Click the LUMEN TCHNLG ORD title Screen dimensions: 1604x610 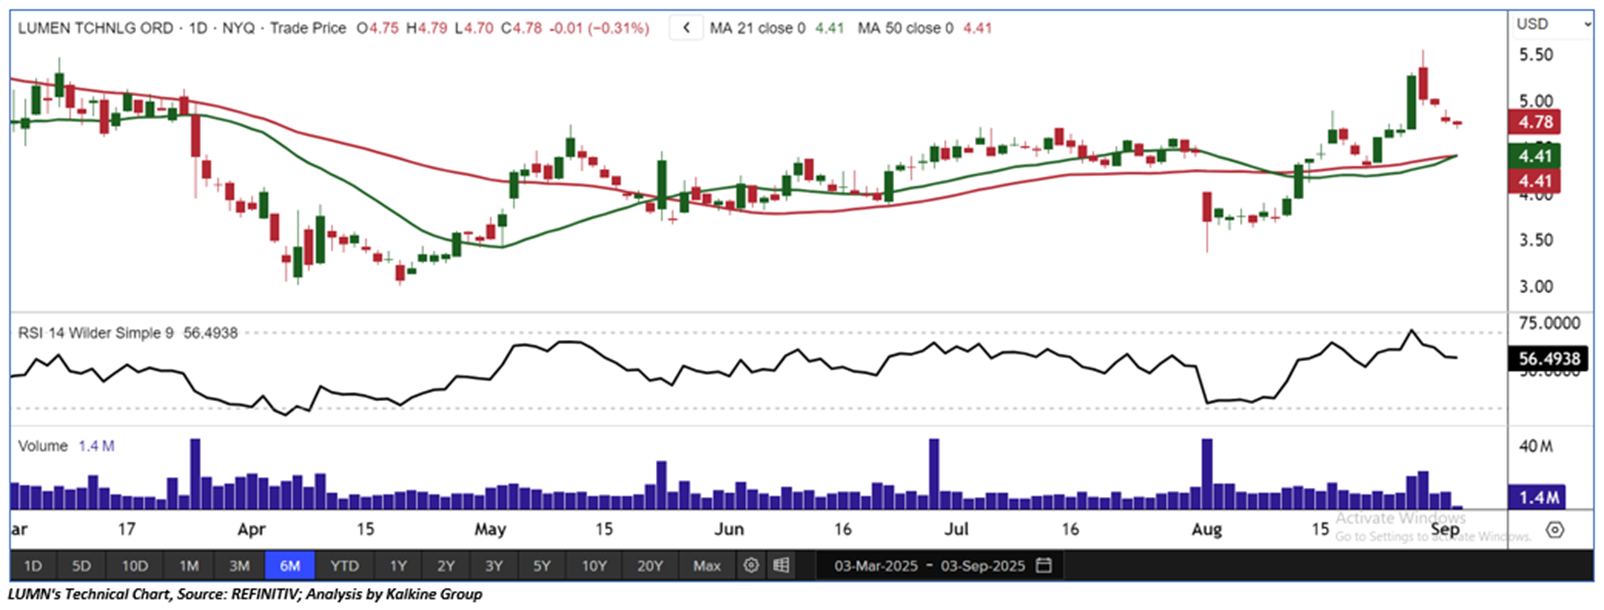pyautogui.click(x=96, y=28)
